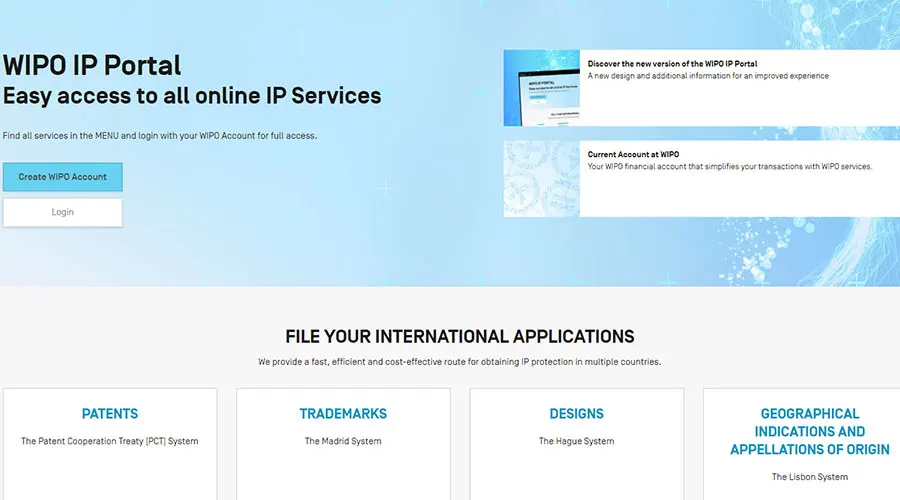Click 'The Patent Cooperation Treaty (PCT) System' text
This screenshot has width=900, height=500.
pos(110,441)
